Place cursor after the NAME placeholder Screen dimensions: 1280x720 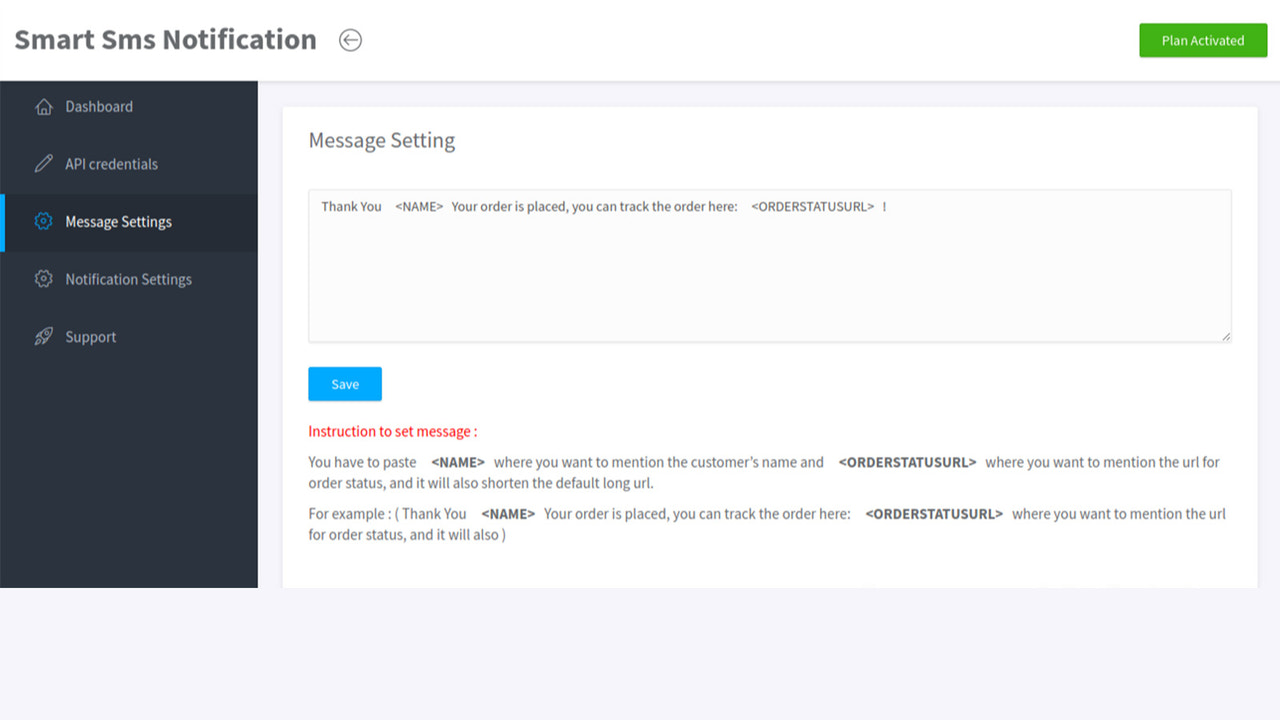(x=445, y=206)
